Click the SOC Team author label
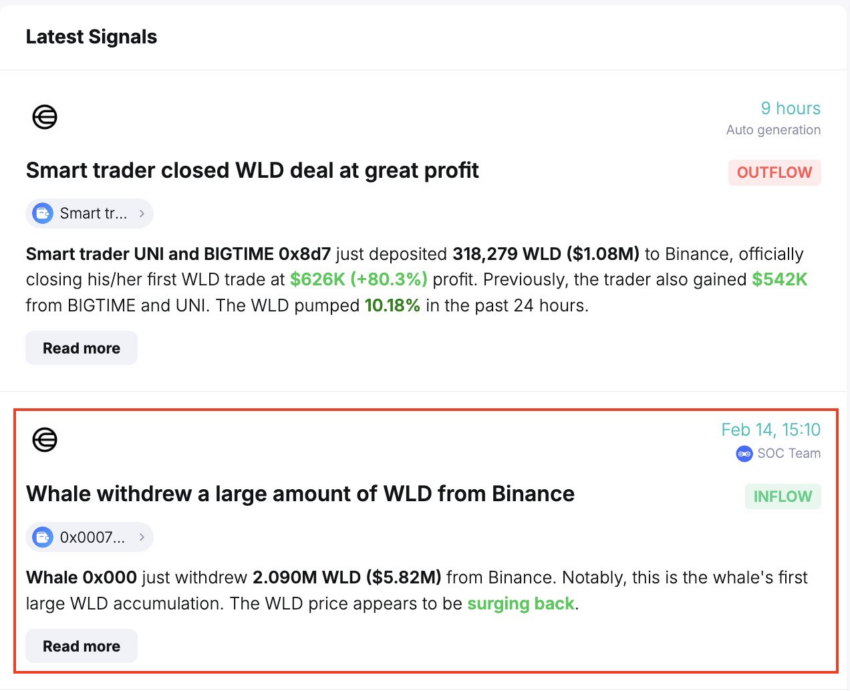The height and width of the screenshot is (691, 850). tap(789, 454)
